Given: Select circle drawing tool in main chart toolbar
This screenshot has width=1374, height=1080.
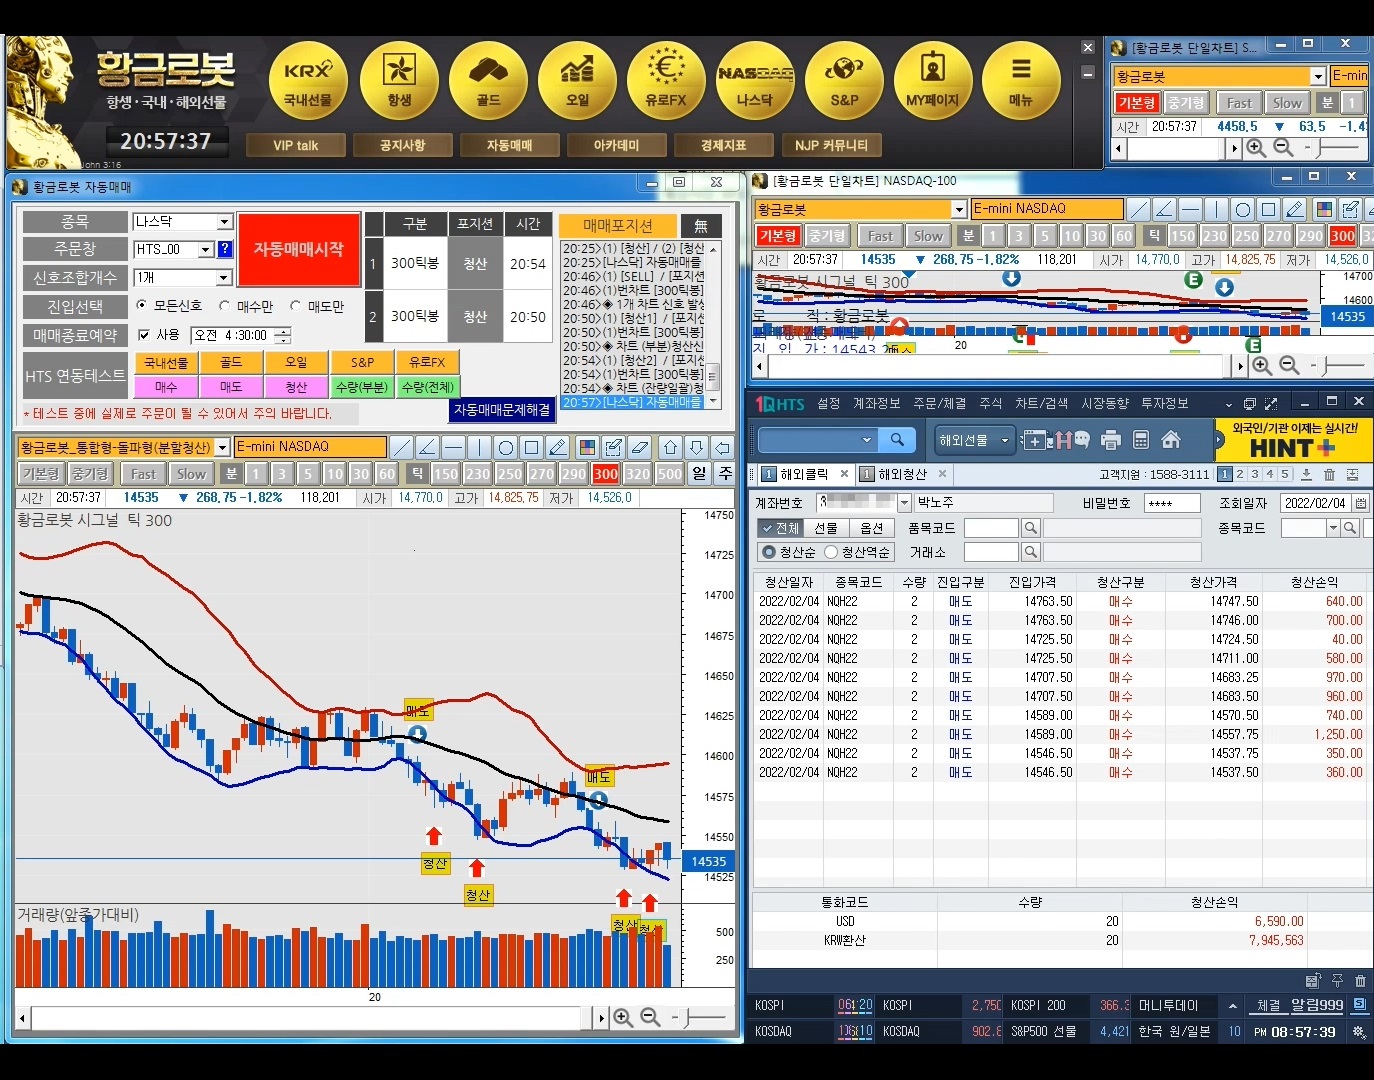Looking at the screenshot, I should coord(506,447).
